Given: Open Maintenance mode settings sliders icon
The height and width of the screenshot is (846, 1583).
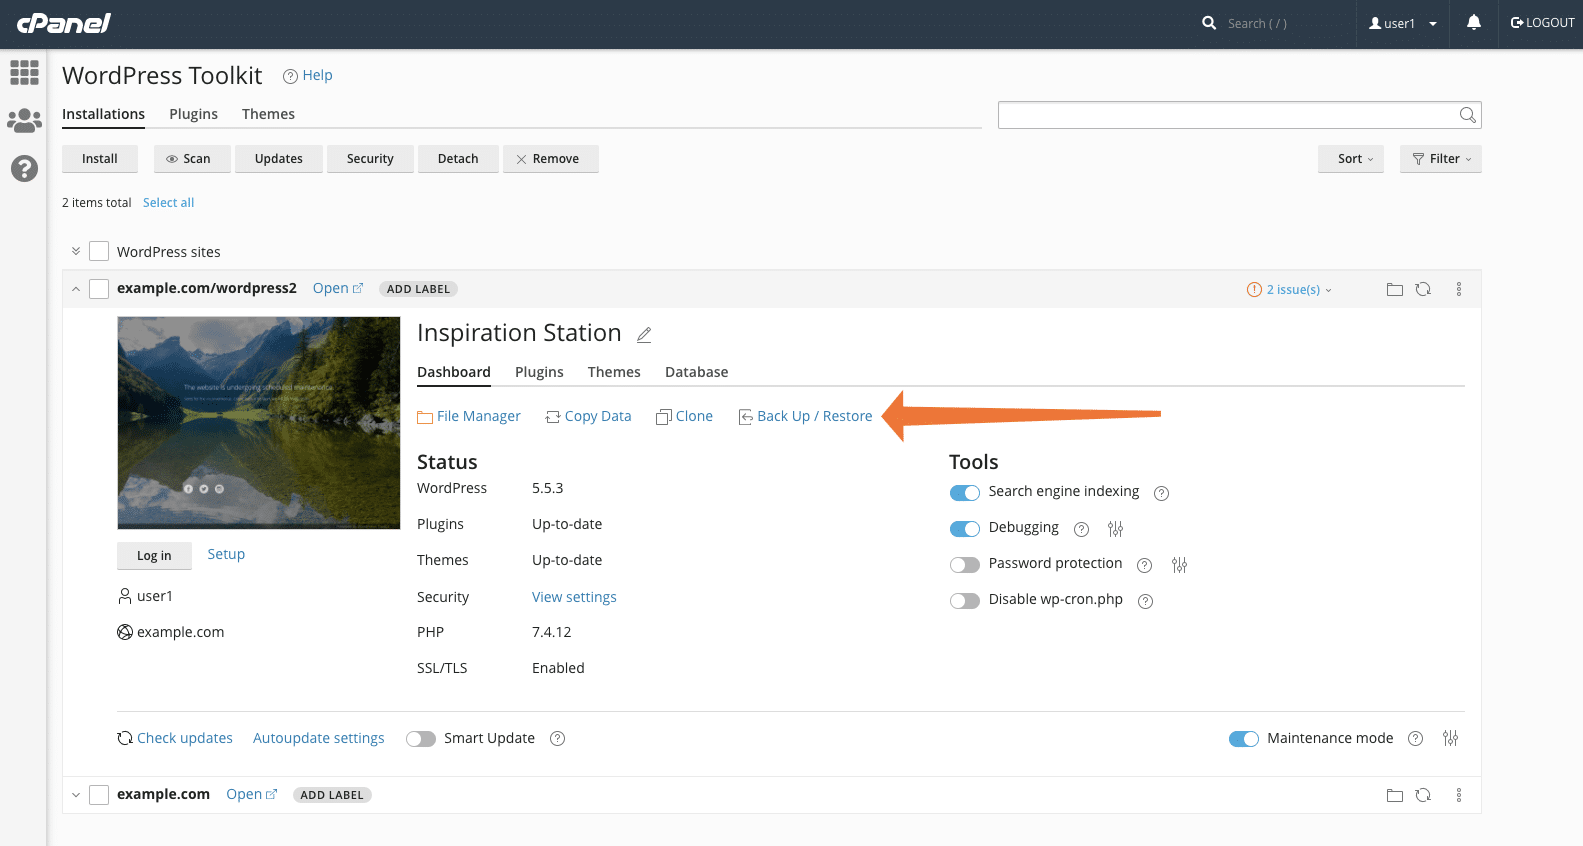Looking at the screenshot, I should (x=1450, y=739).
